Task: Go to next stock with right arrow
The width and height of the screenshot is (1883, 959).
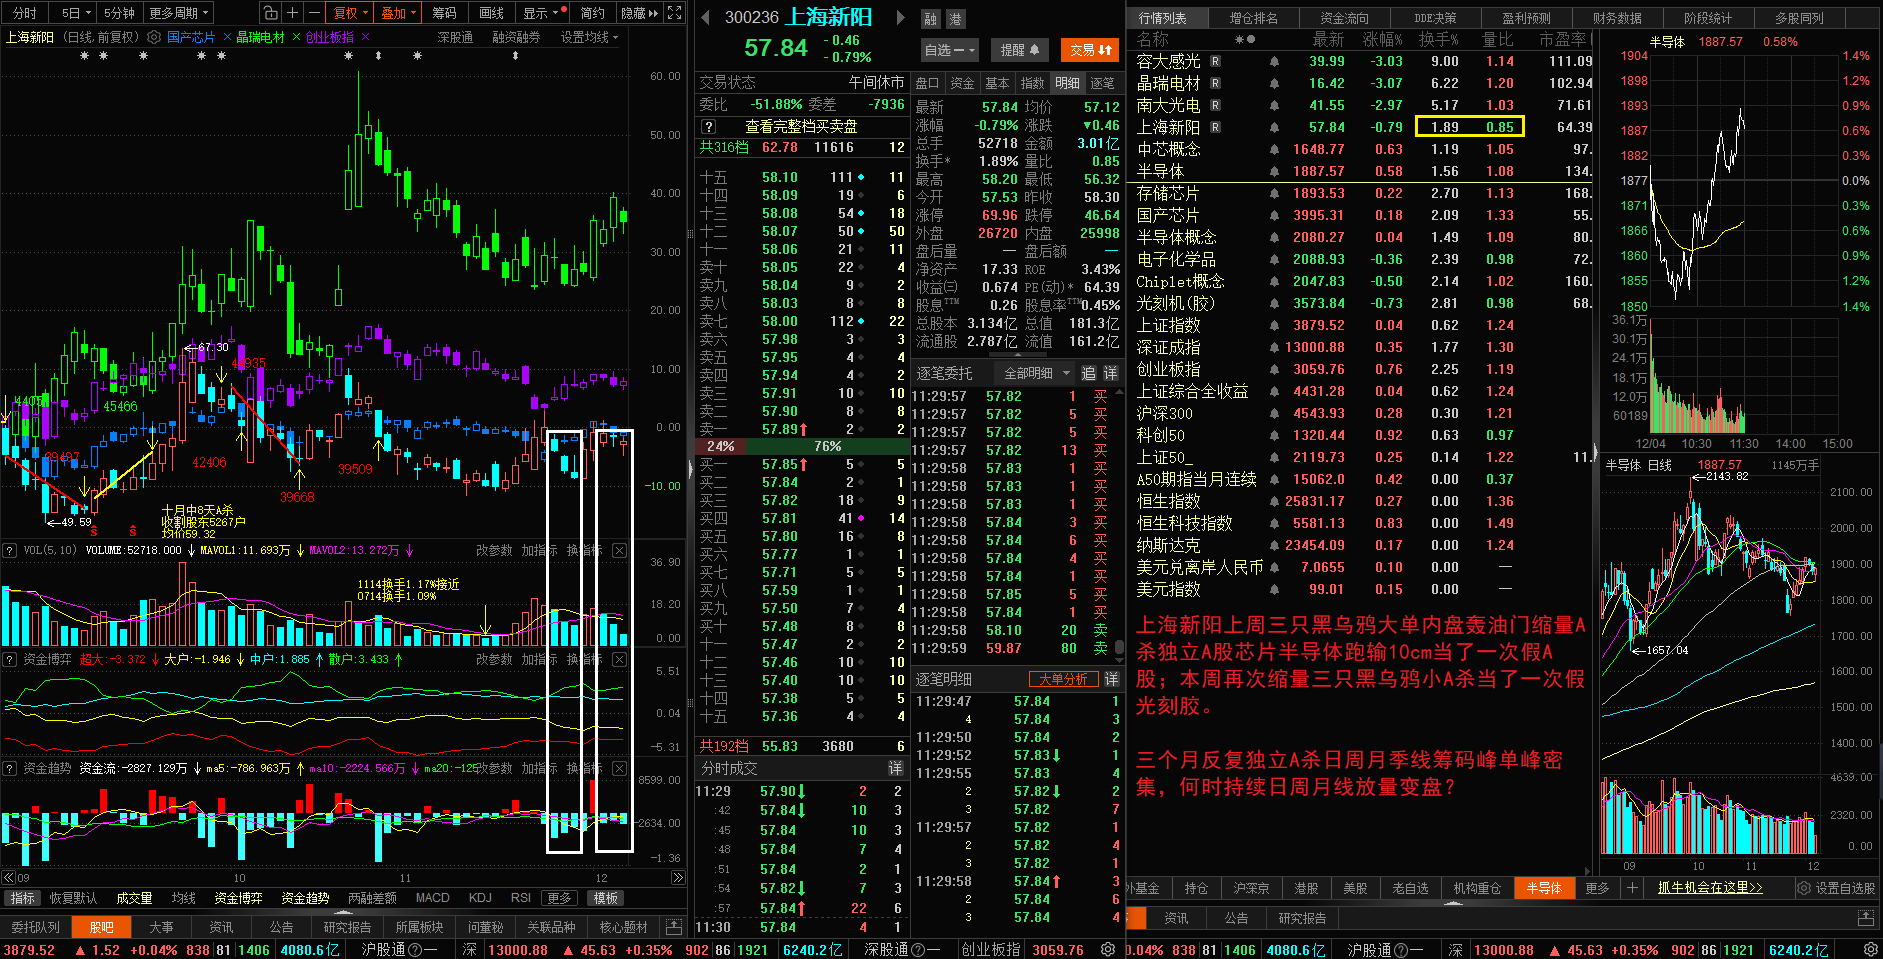Action: tap(900, 17)
